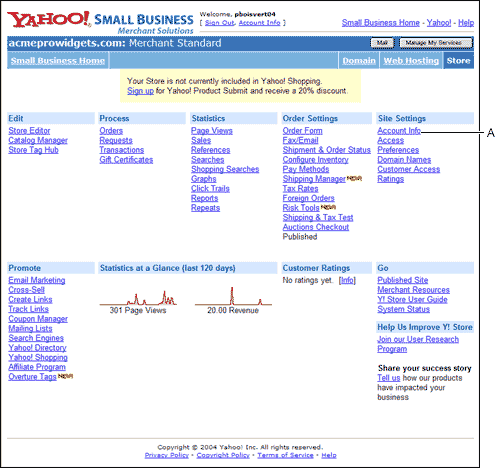Open Y! Store User Guide

(412, 300)
